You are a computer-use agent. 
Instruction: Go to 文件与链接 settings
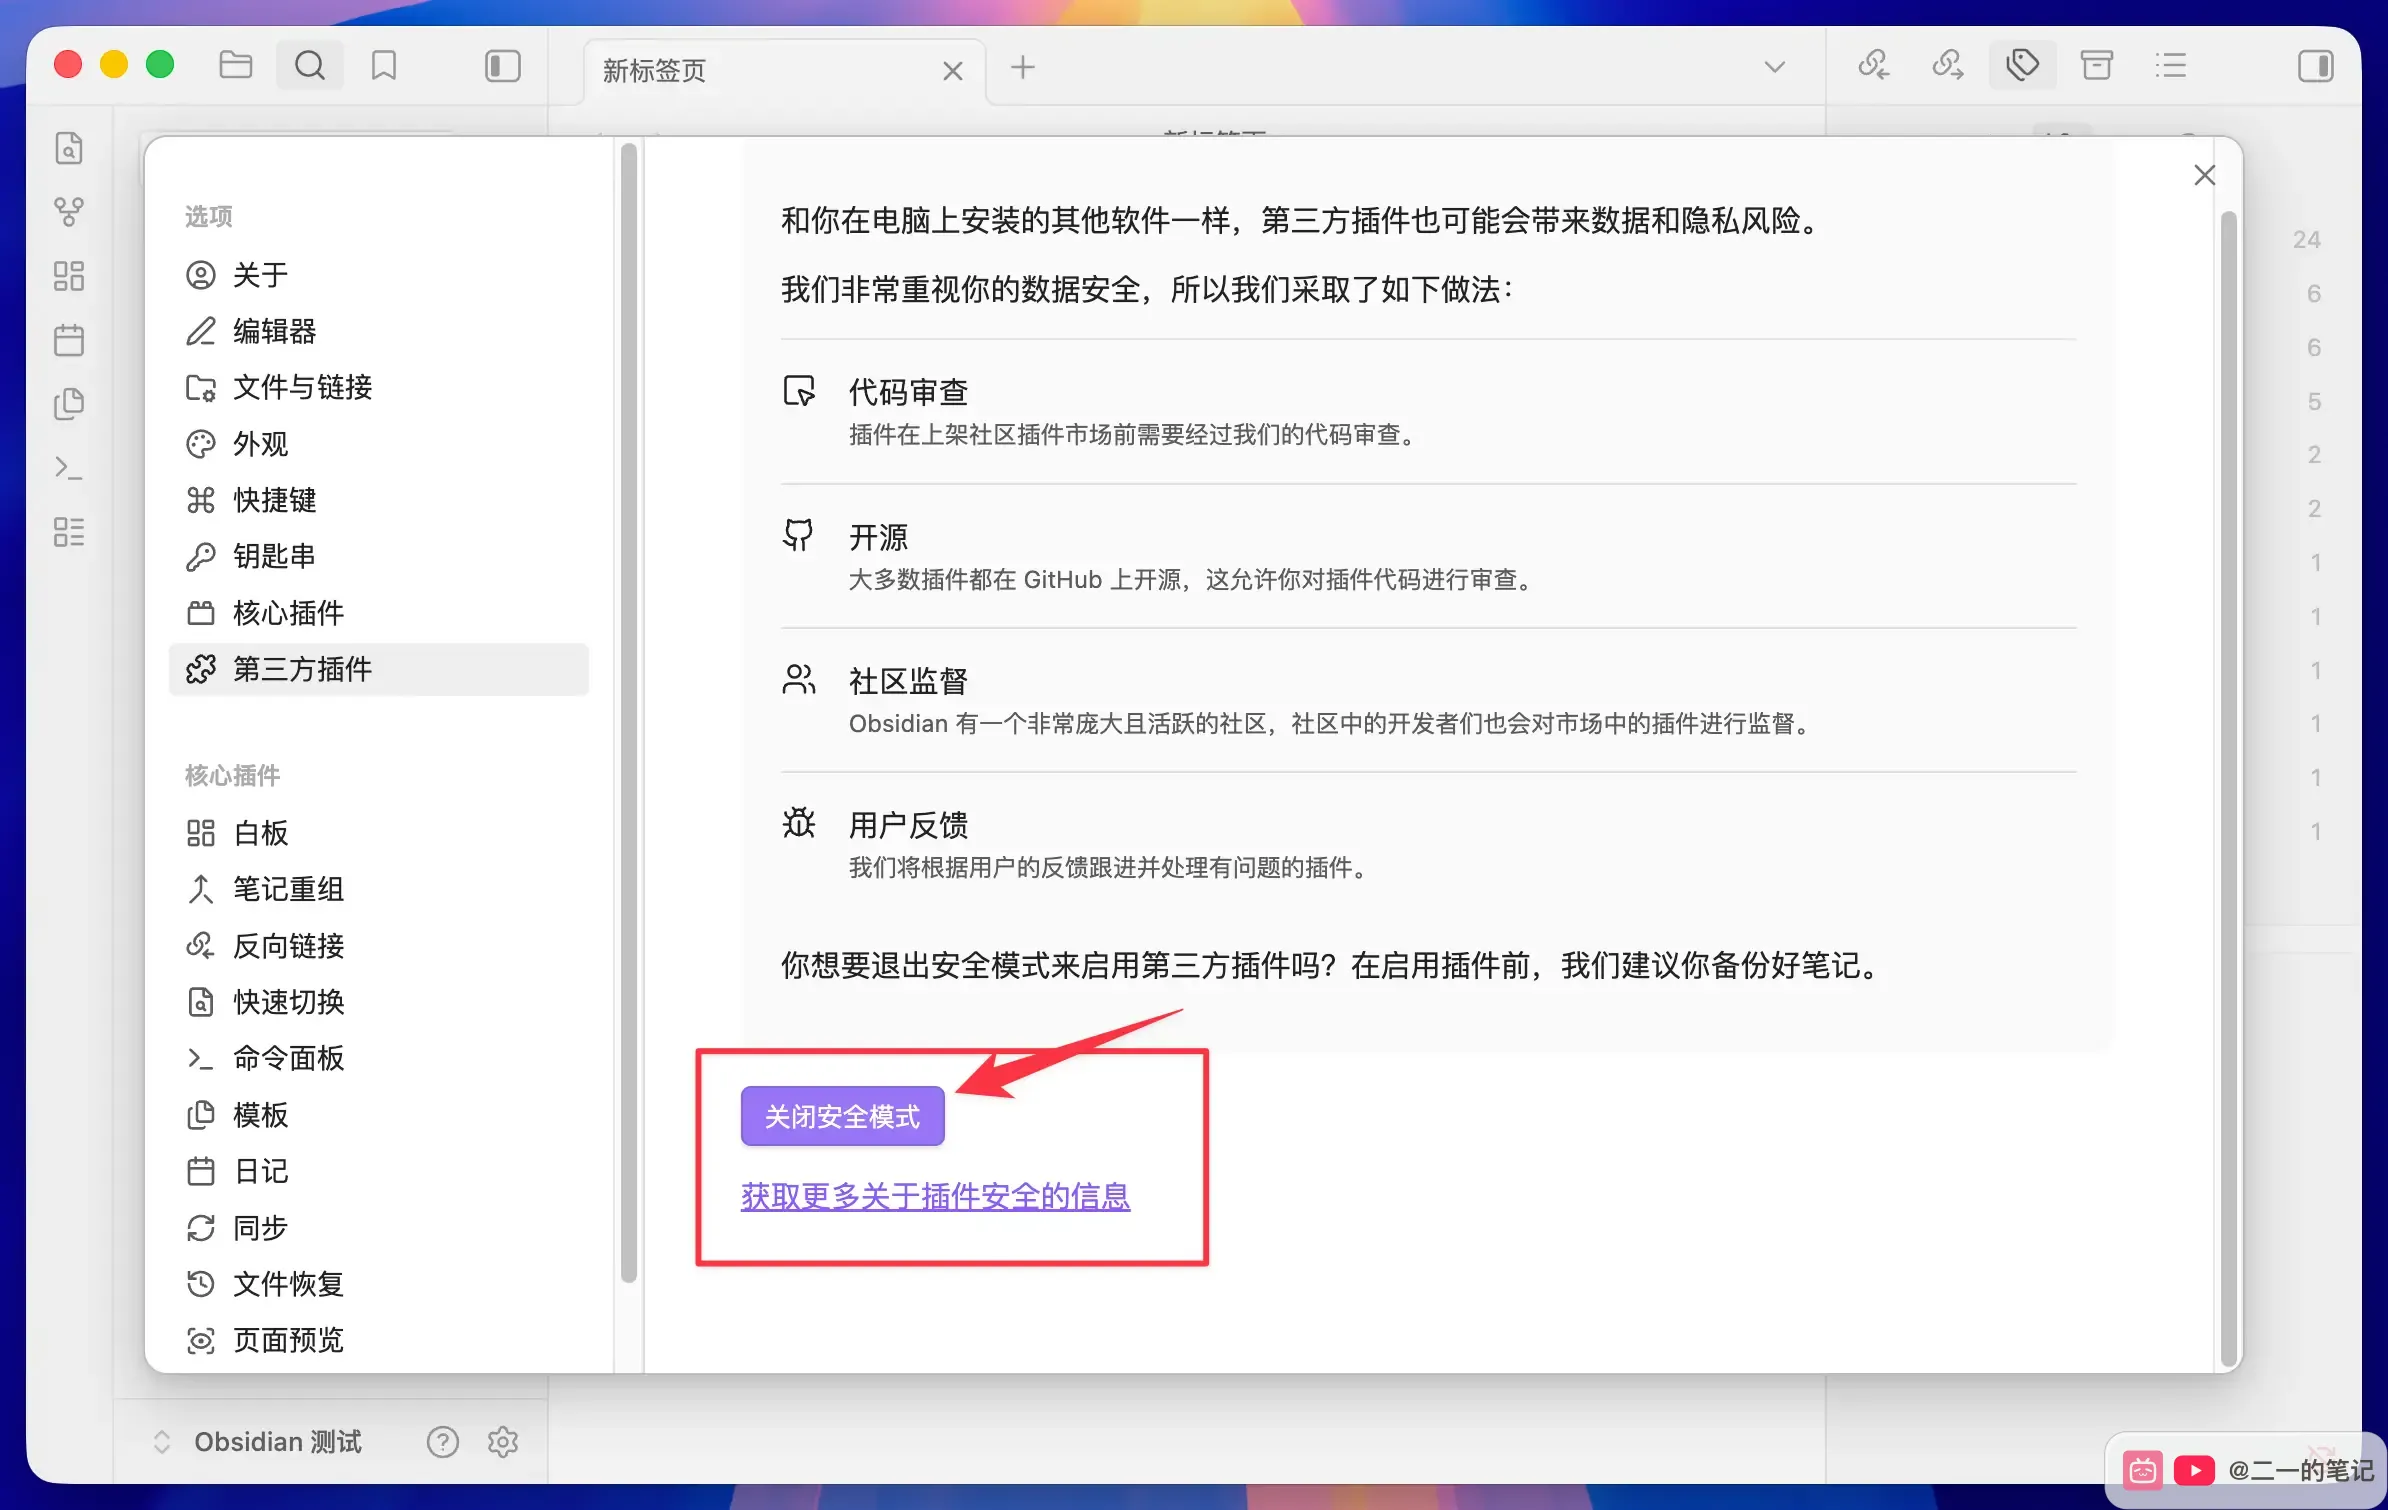(x=379, y=387)
